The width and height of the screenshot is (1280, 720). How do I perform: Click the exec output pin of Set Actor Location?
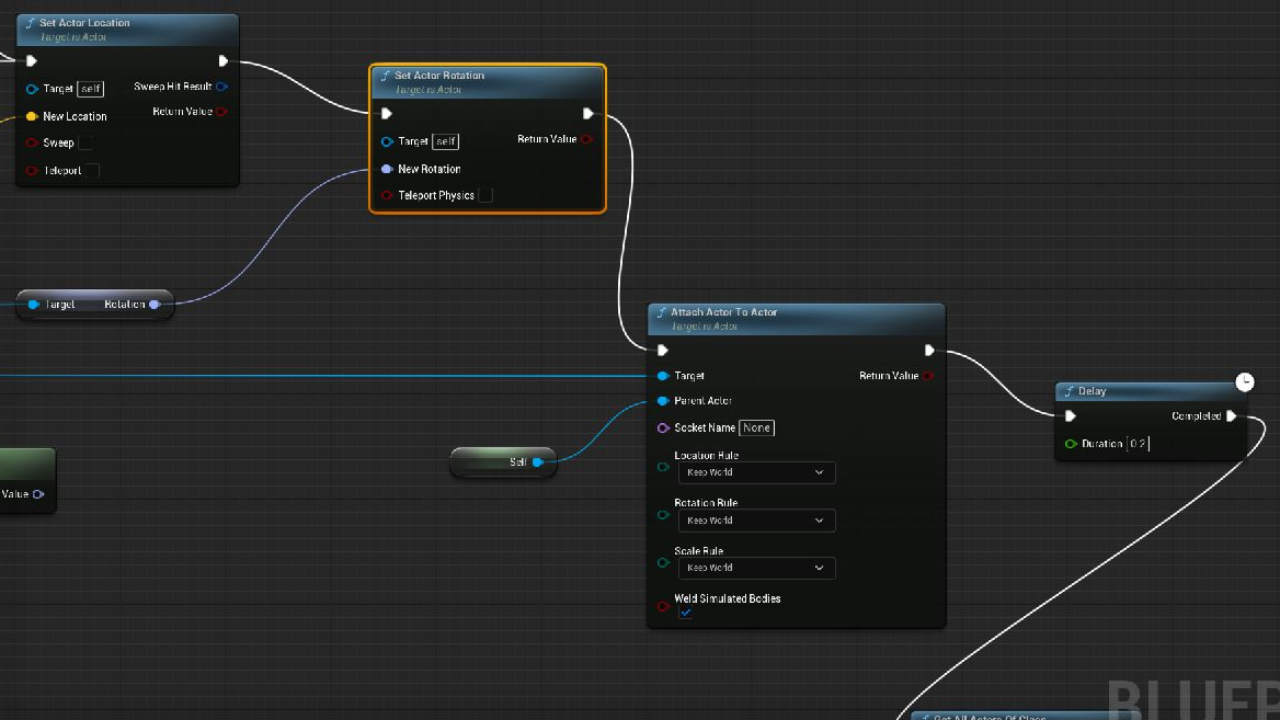tap(223, 61)
